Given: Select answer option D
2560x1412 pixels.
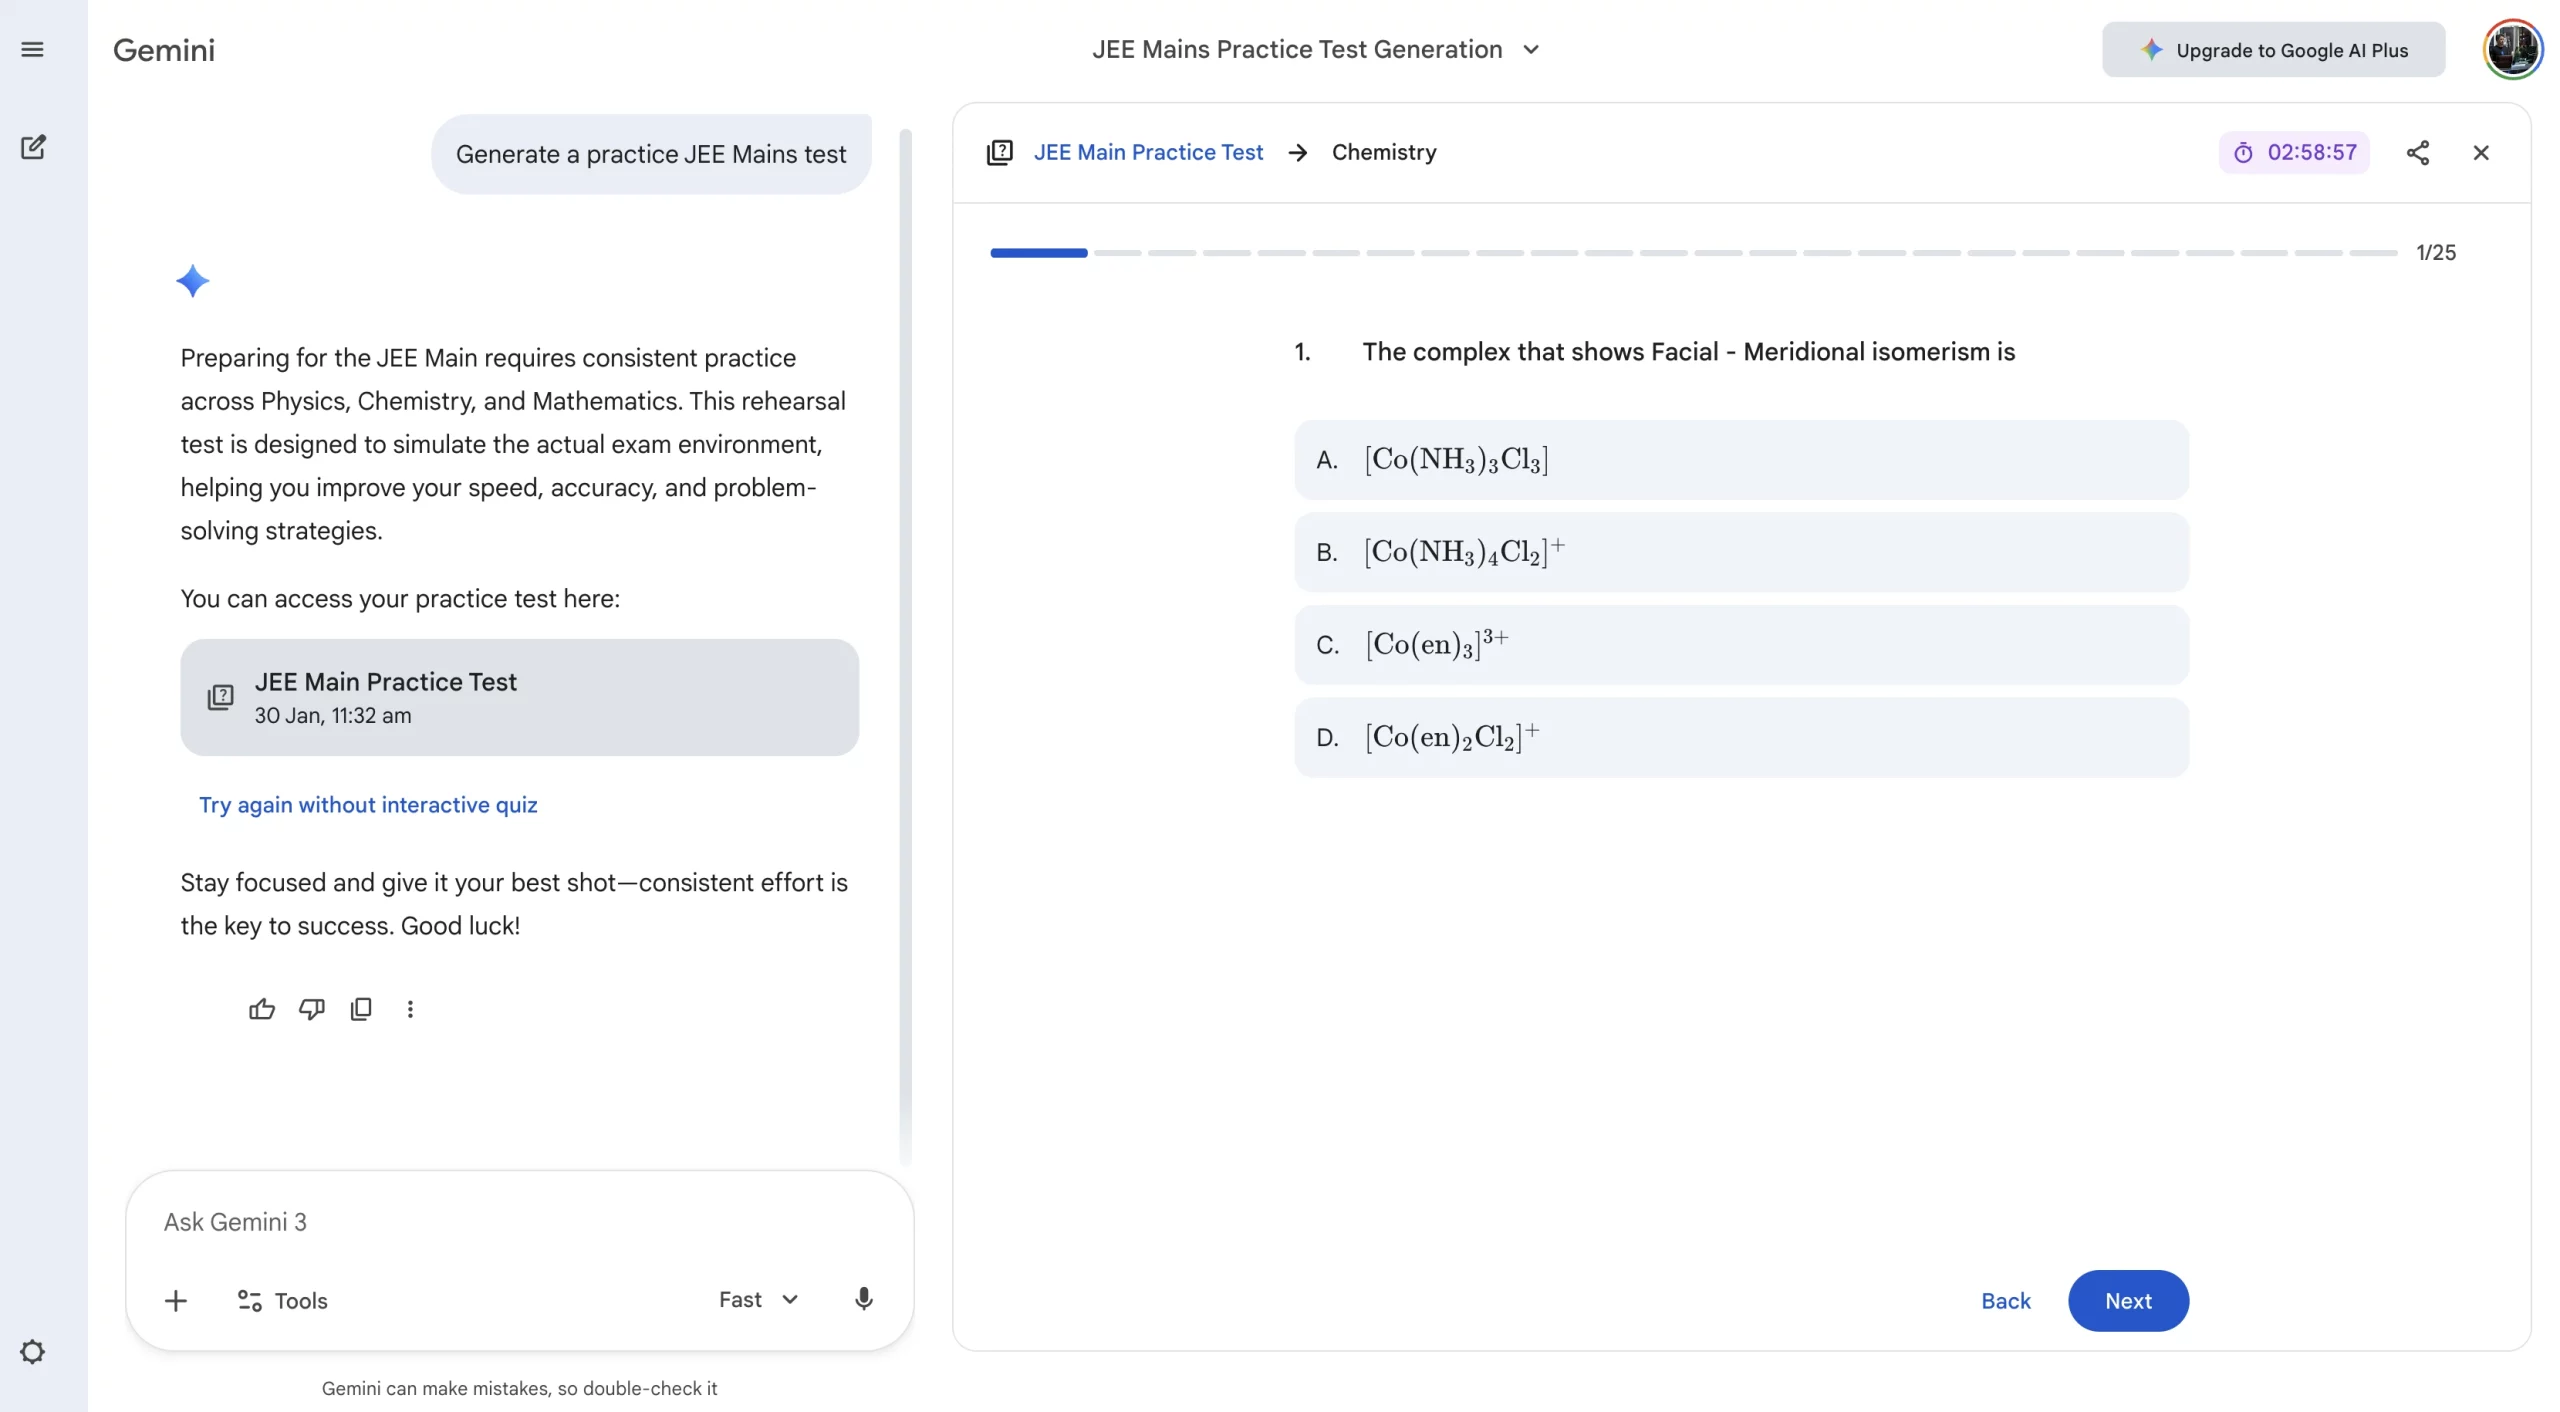Looking at the screenshot, I should (1741, 737).
